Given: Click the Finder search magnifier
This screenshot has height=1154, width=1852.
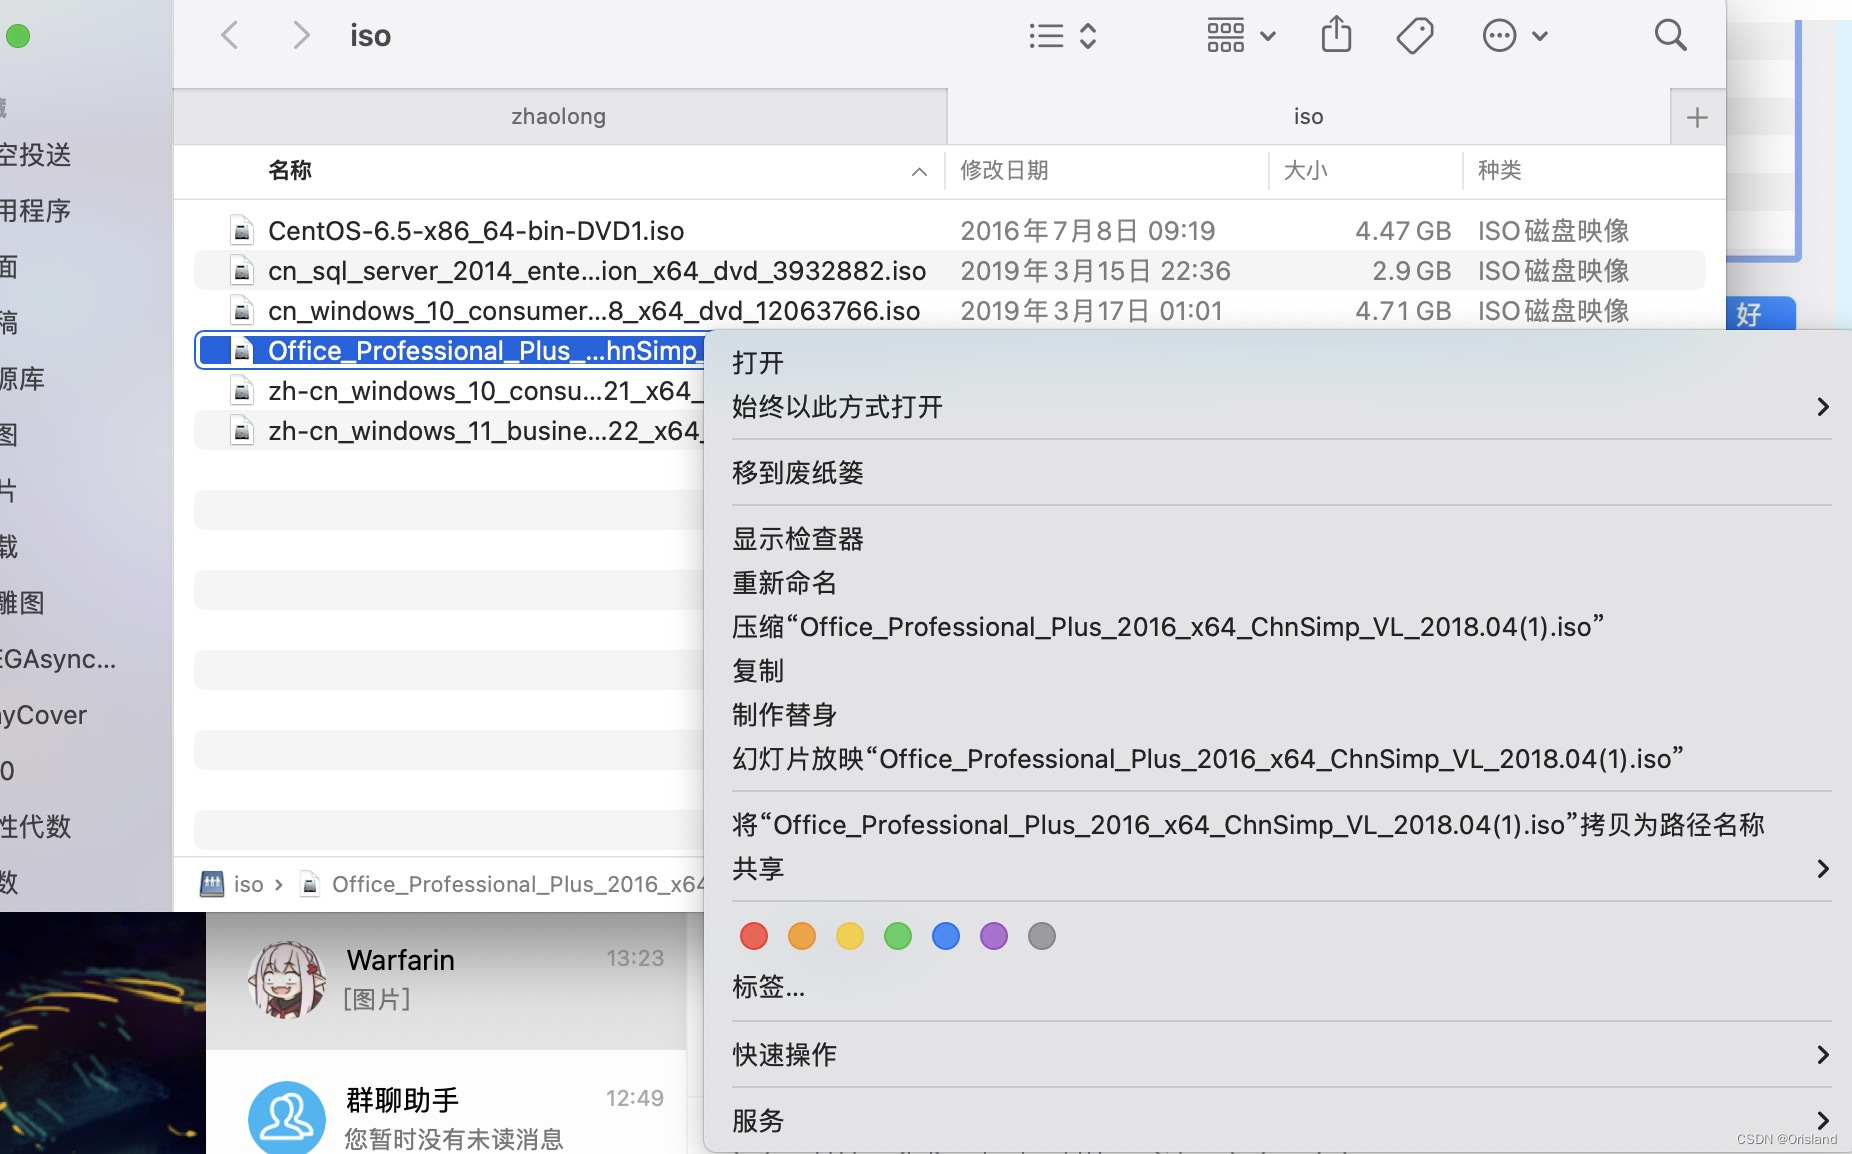Looking at the screenshot, I should pos(1670,35).
